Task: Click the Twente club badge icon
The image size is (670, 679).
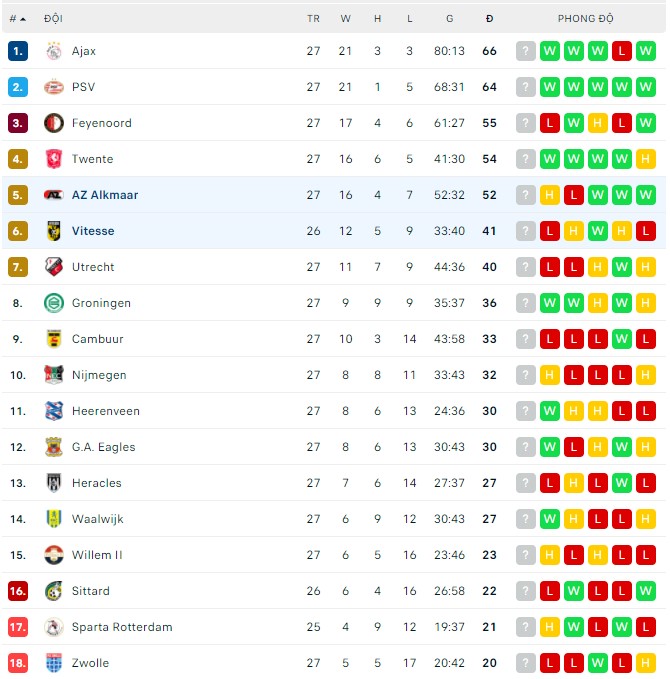Action: tap(54, 159)
